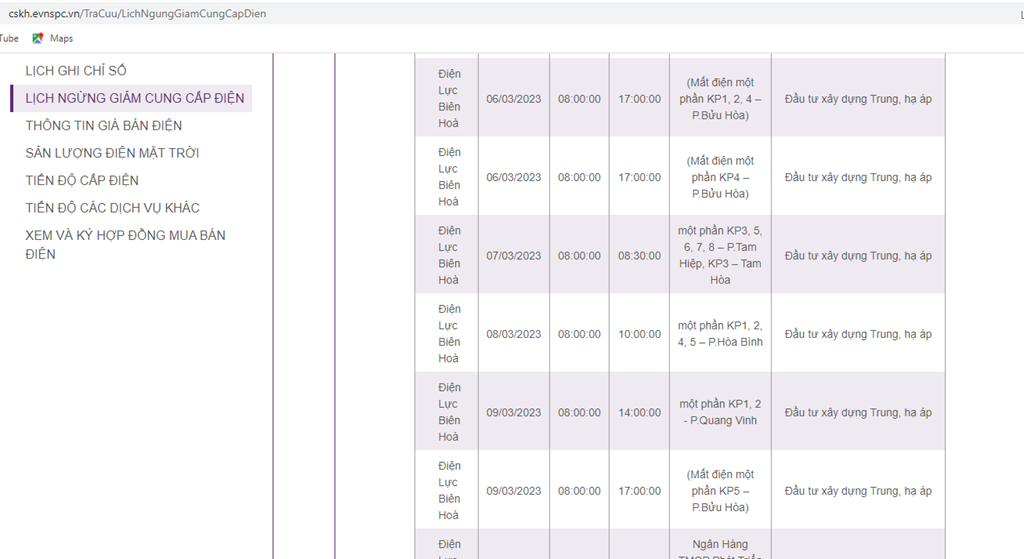Click the P.Quang Vinh area cell
The width and height of the screenshot is (1024, 559).
click(720, 412)
